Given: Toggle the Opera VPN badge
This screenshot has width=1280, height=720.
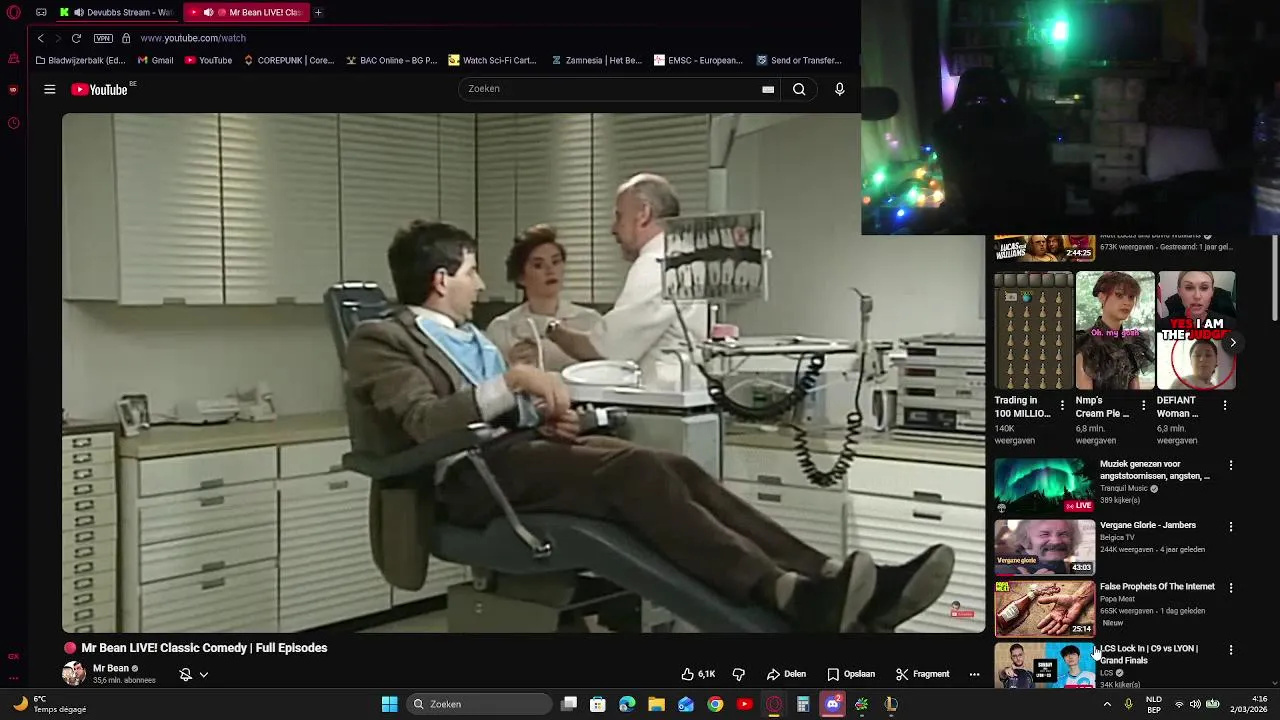Looking at the screenshot, I should click(103, 38).
